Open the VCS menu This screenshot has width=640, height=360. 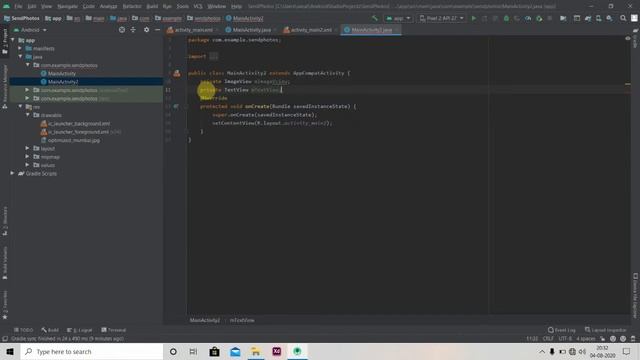(198, 7)
